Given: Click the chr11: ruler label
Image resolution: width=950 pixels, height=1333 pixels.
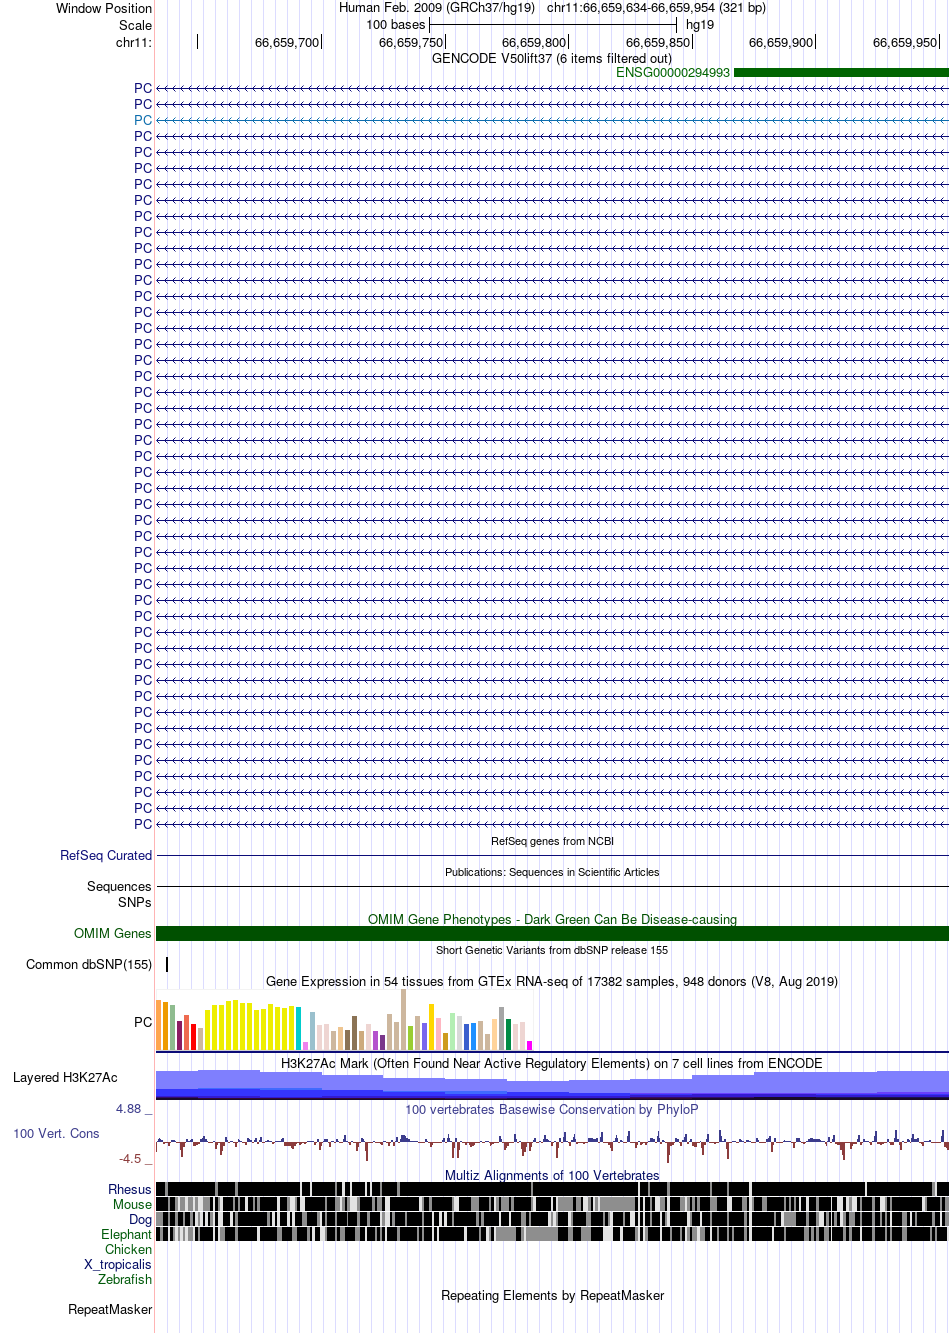Looking at the screenshot, I should click(x=134, y=42).
